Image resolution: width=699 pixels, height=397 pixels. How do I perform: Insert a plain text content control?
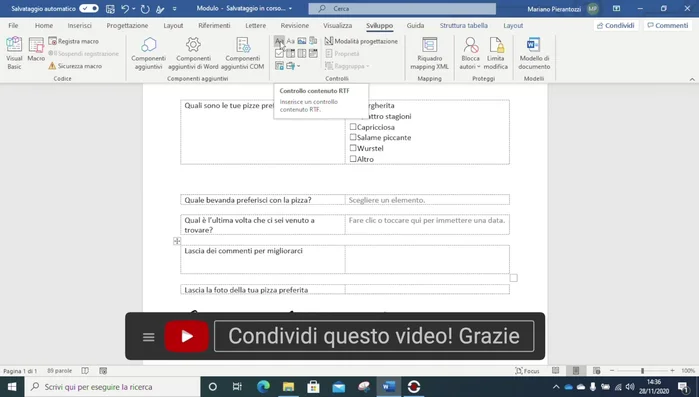point(291,41)
